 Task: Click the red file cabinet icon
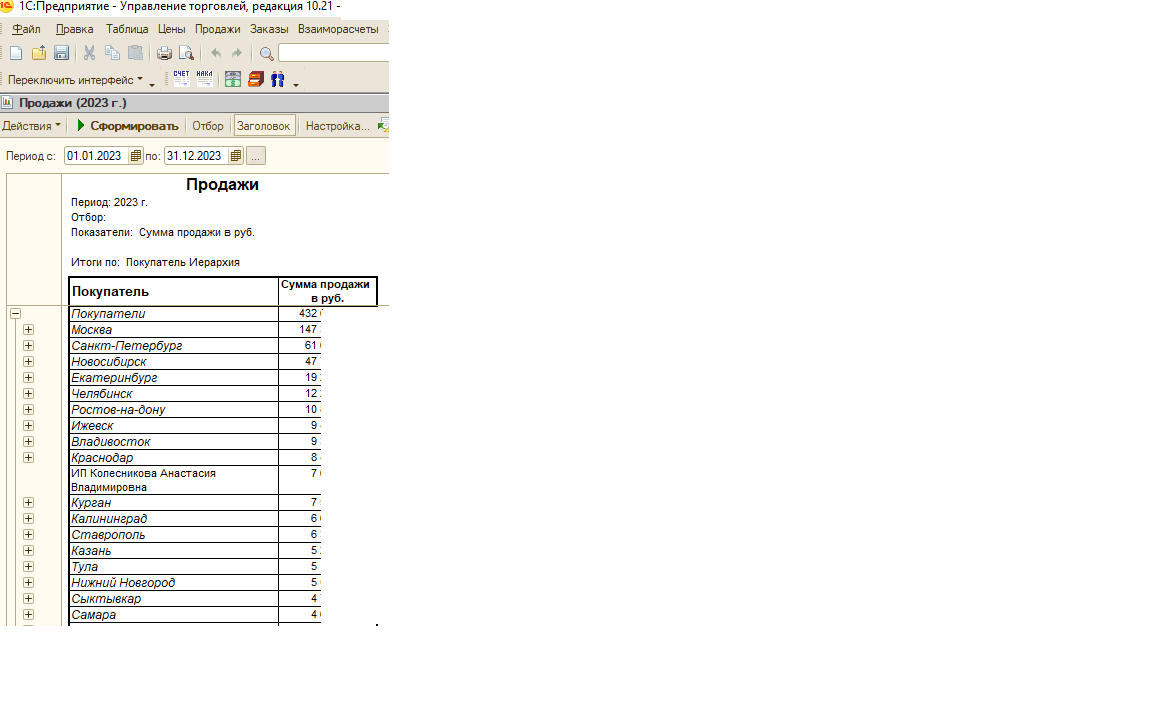(x=255, y=79)
